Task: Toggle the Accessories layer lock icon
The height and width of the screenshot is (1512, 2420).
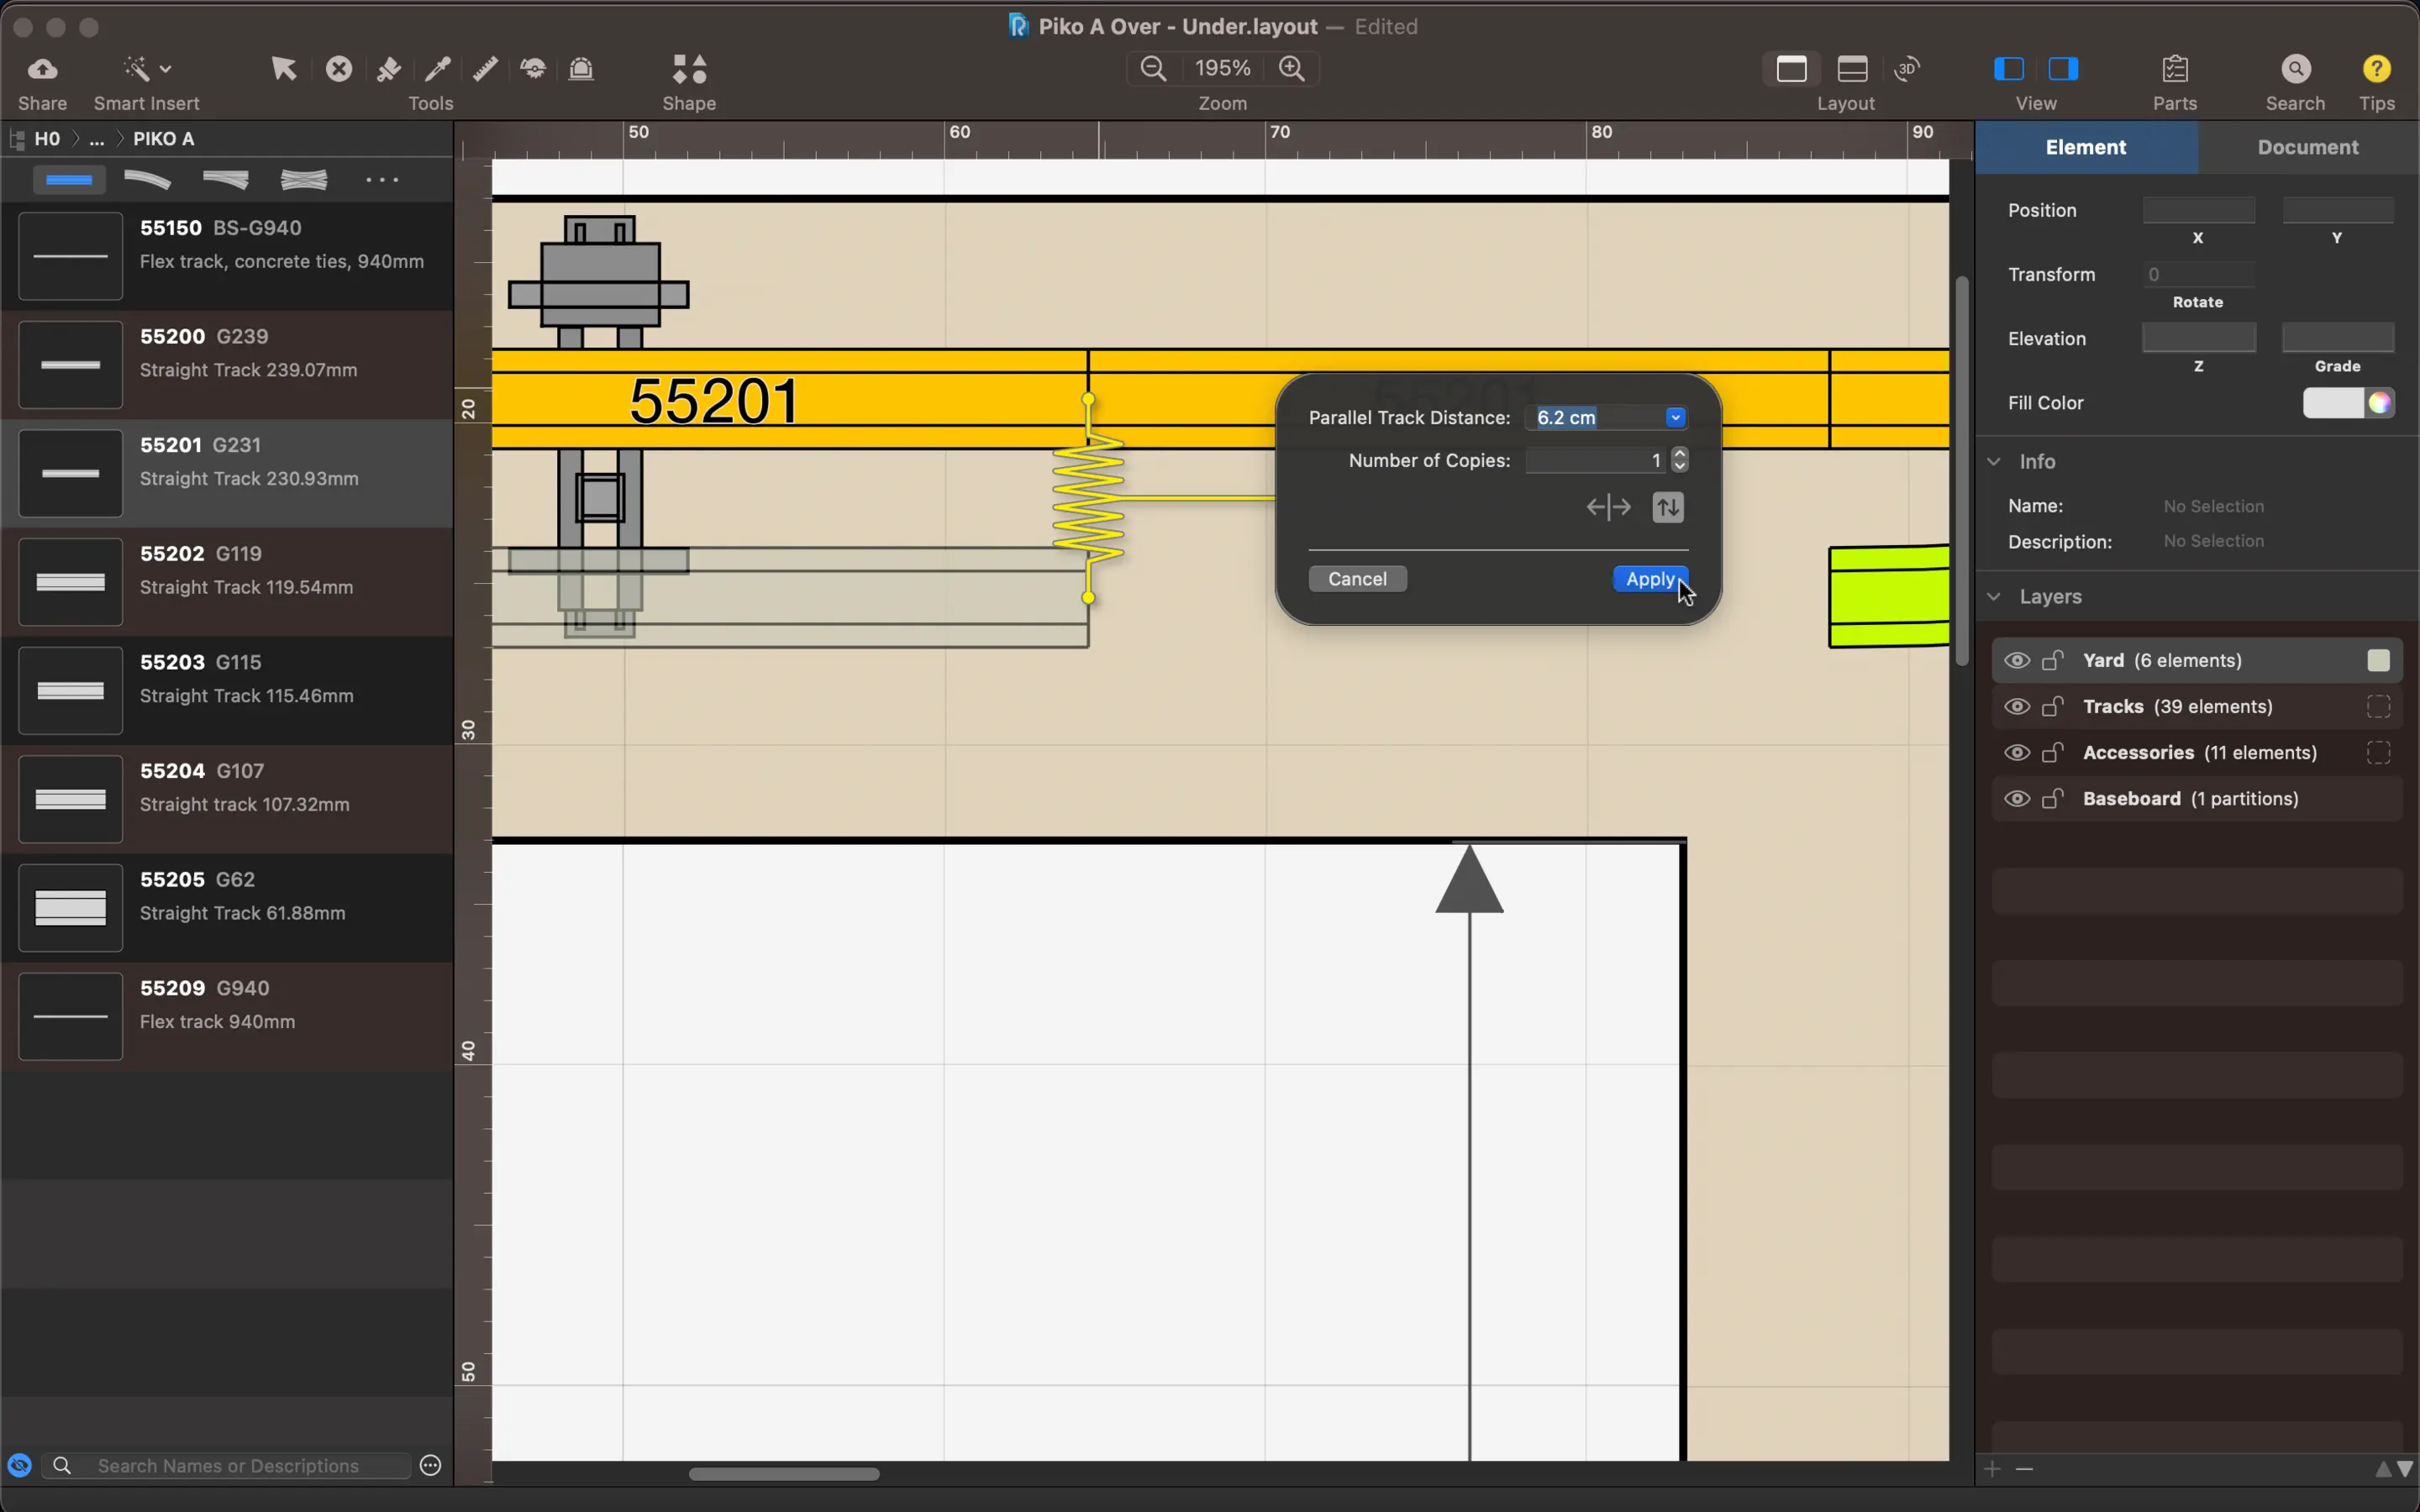Action: (2052, 753)
